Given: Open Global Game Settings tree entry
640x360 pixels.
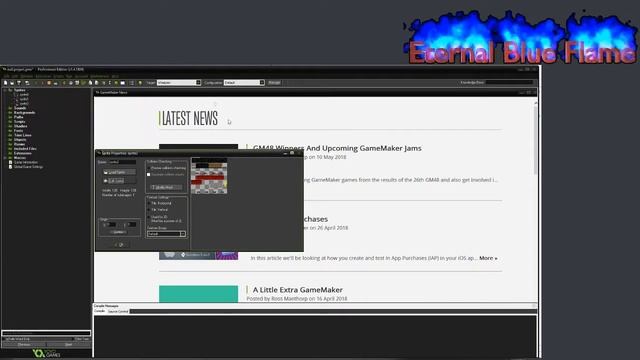Looking at the screenshot, I should tap(28, 167).
